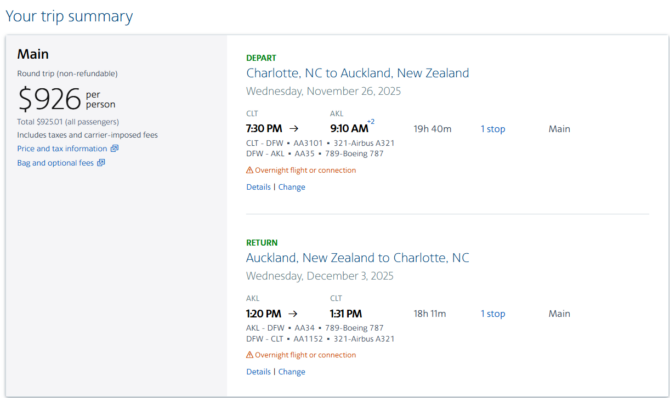Click 1 stop link on departing flight
The height and width of the screenshot is (398, 670).
[x=493, y=129]
